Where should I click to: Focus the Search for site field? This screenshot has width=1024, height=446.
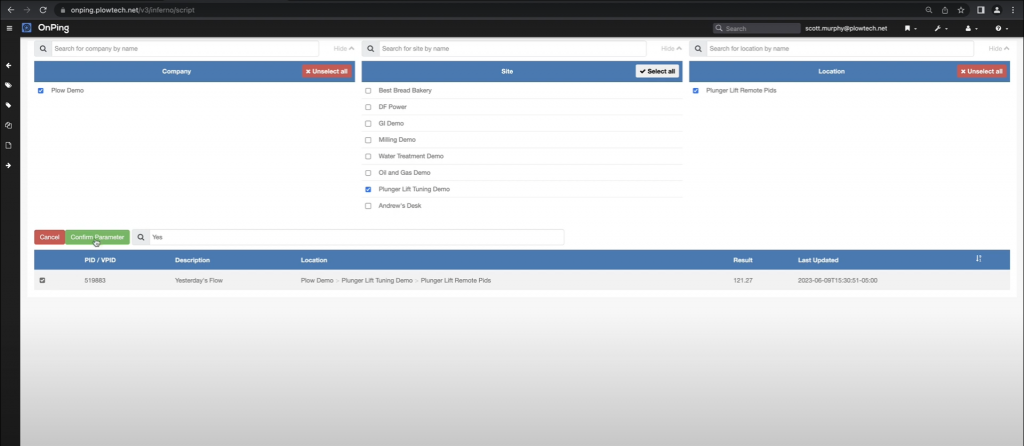513,49
